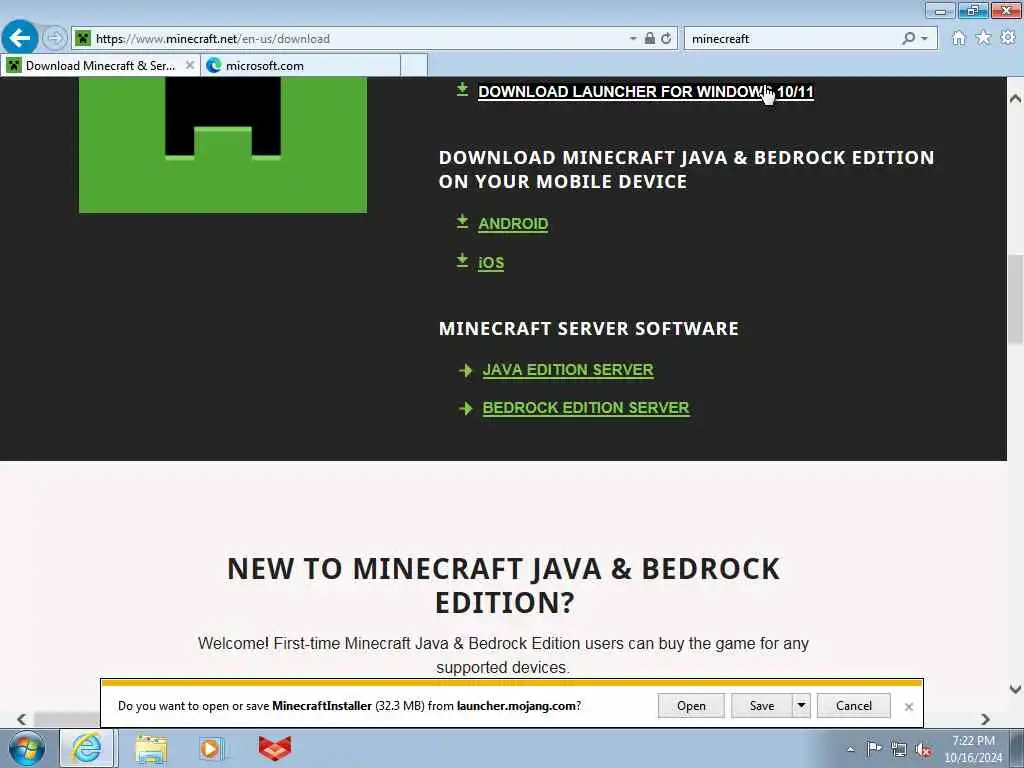Click the muted volume tray icon

tap(923, 750)
